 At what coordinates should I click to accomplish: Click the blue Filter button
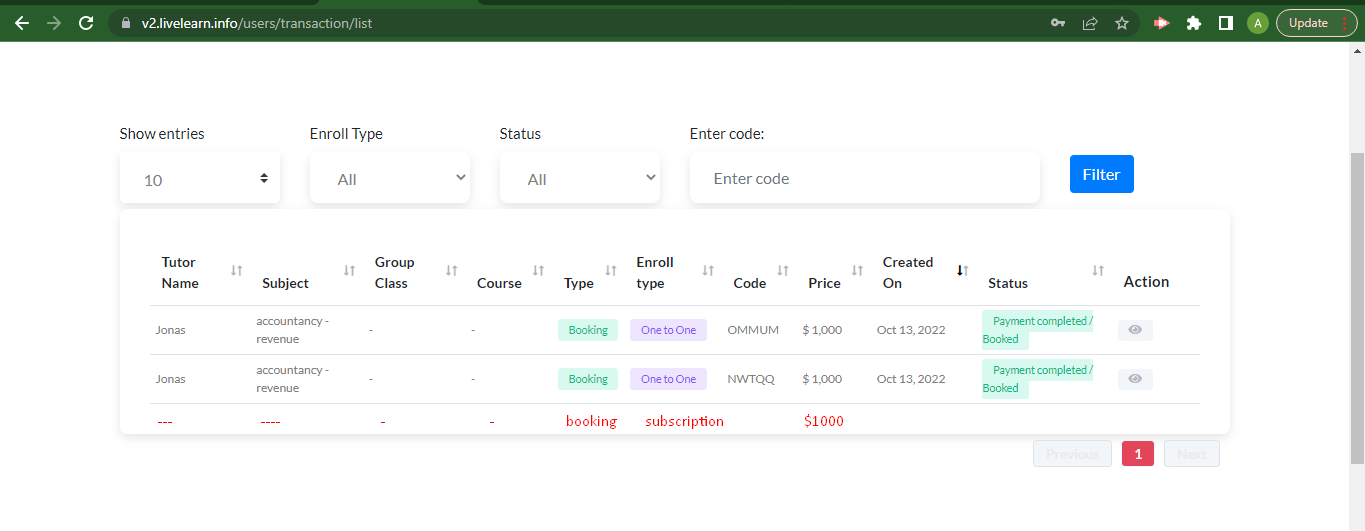(1102, 174)
